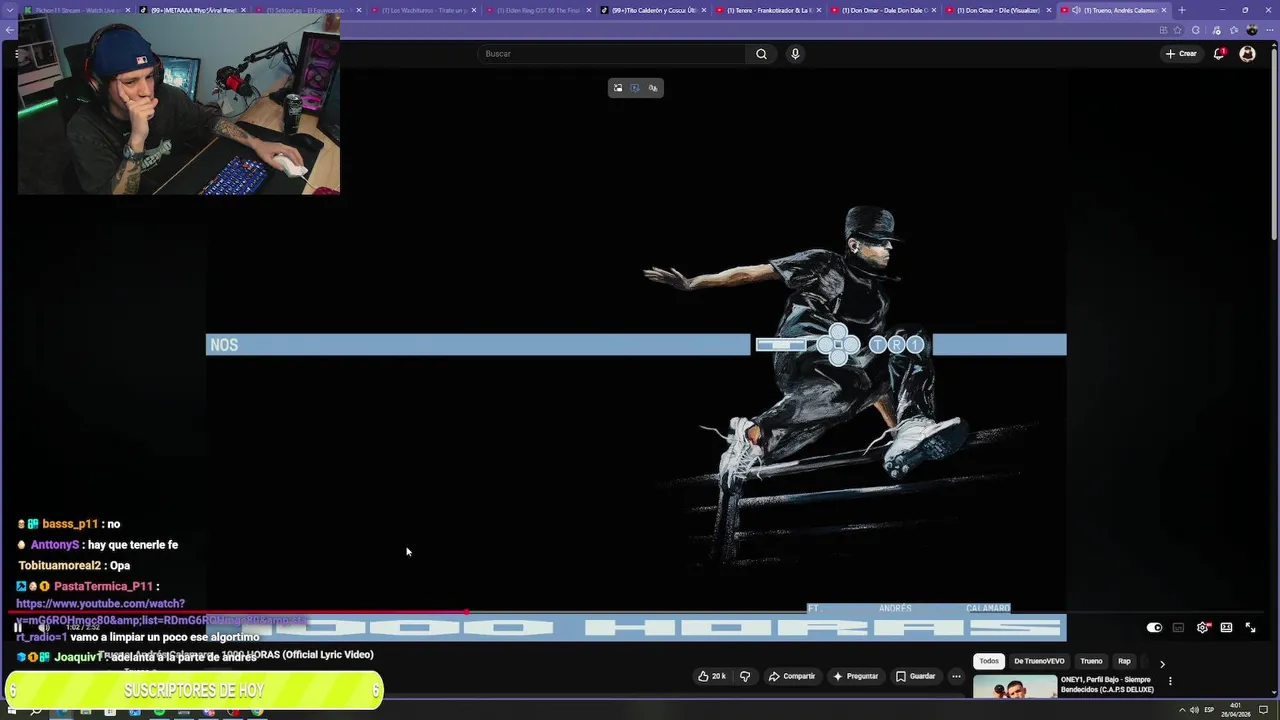This screenshot has width=1280, height=720.
Task: Start voice search with microphone icon
Action: (795, 54)
